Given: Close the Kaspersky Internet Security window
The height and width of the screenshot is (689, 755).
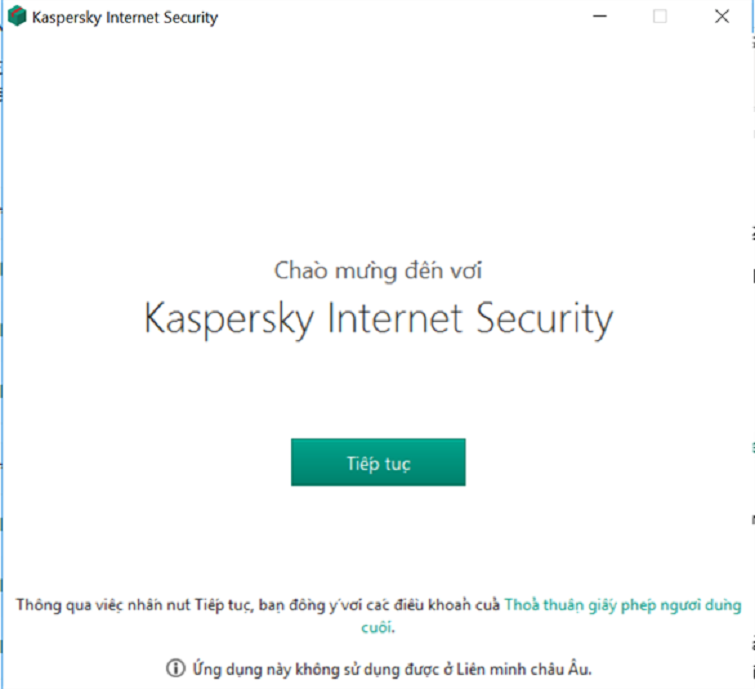Looking at the screenshot, I should [722, 17].
